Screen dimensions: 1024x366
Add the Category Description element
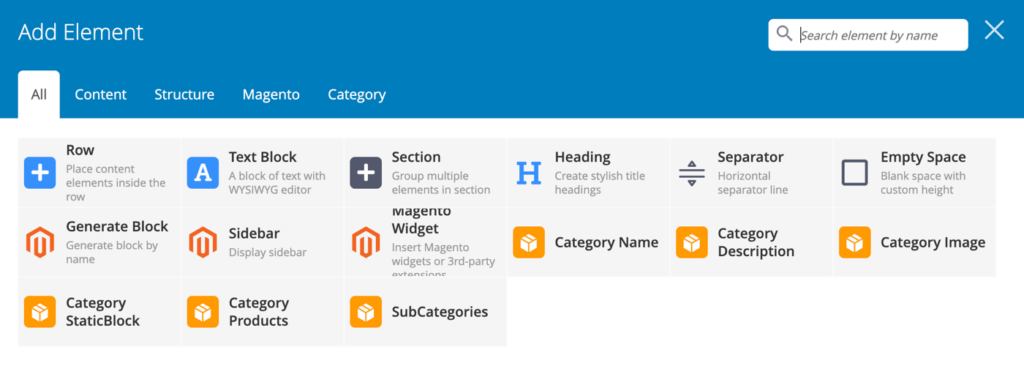pyautogui.click(x=752, y=242)
